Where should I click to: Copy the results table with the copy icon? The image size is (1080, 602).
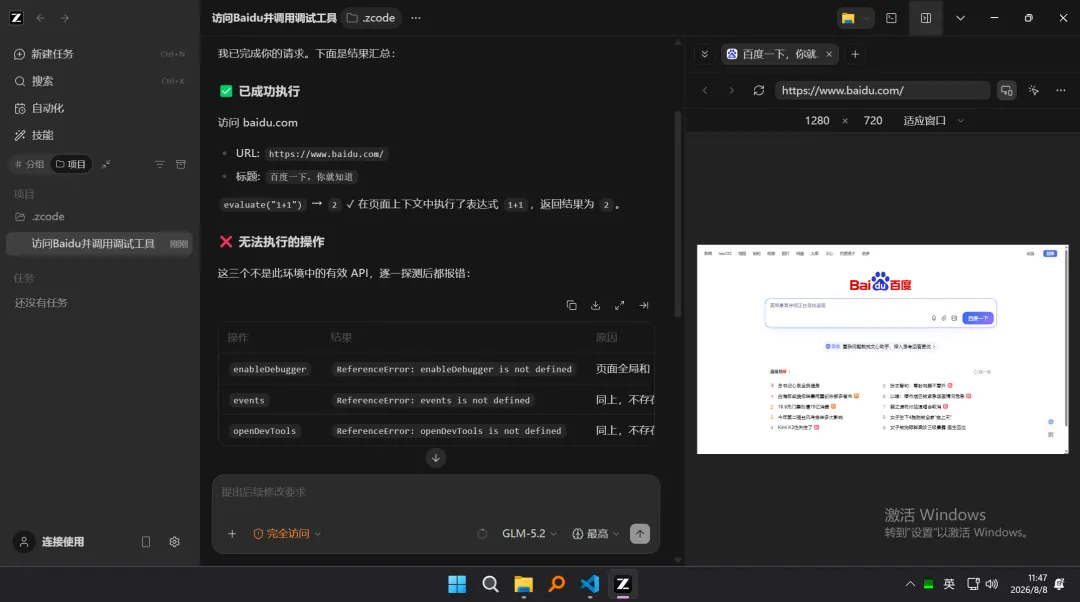[x=572, y=305]
